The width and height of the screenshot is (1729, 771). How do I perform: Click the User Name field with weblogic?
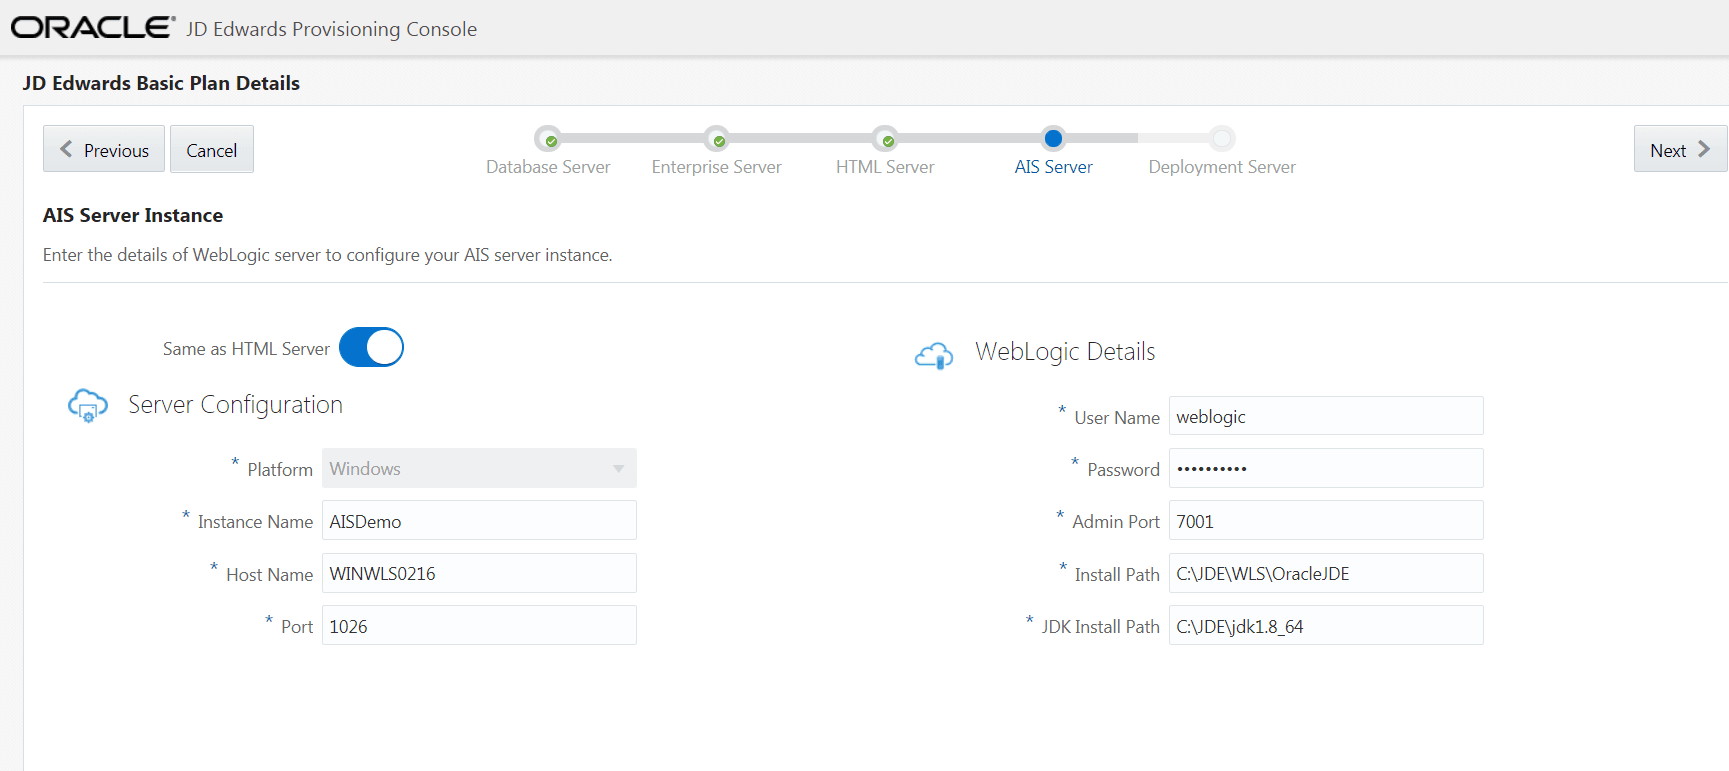pyautogui.click(x=1326, y=416)
